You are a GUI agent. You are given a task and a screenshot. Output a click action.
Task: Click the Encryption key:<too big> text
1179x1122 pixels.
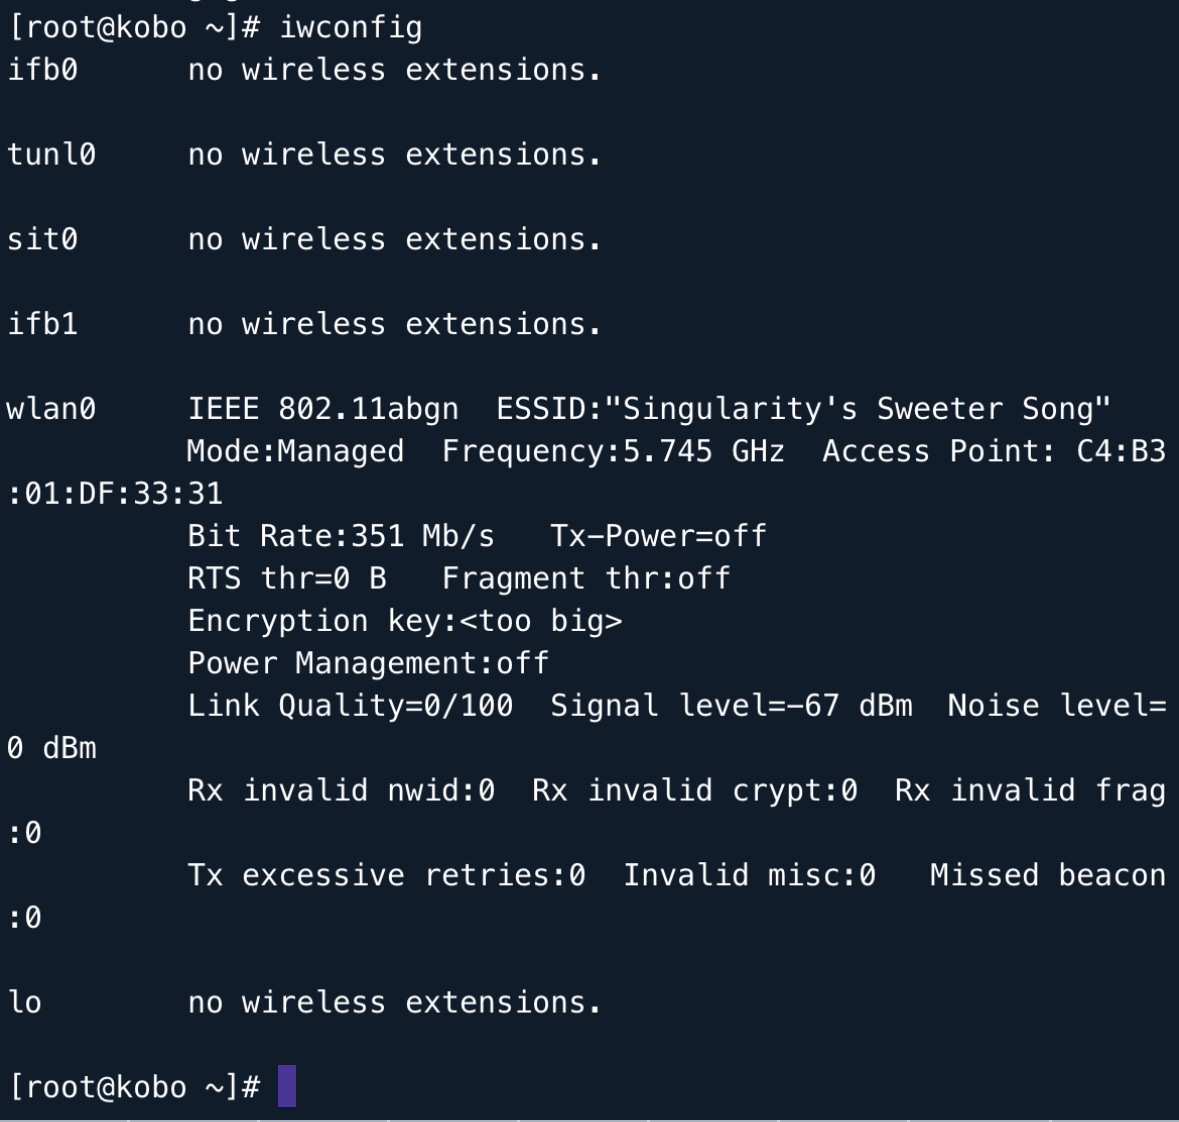(405, 621)
